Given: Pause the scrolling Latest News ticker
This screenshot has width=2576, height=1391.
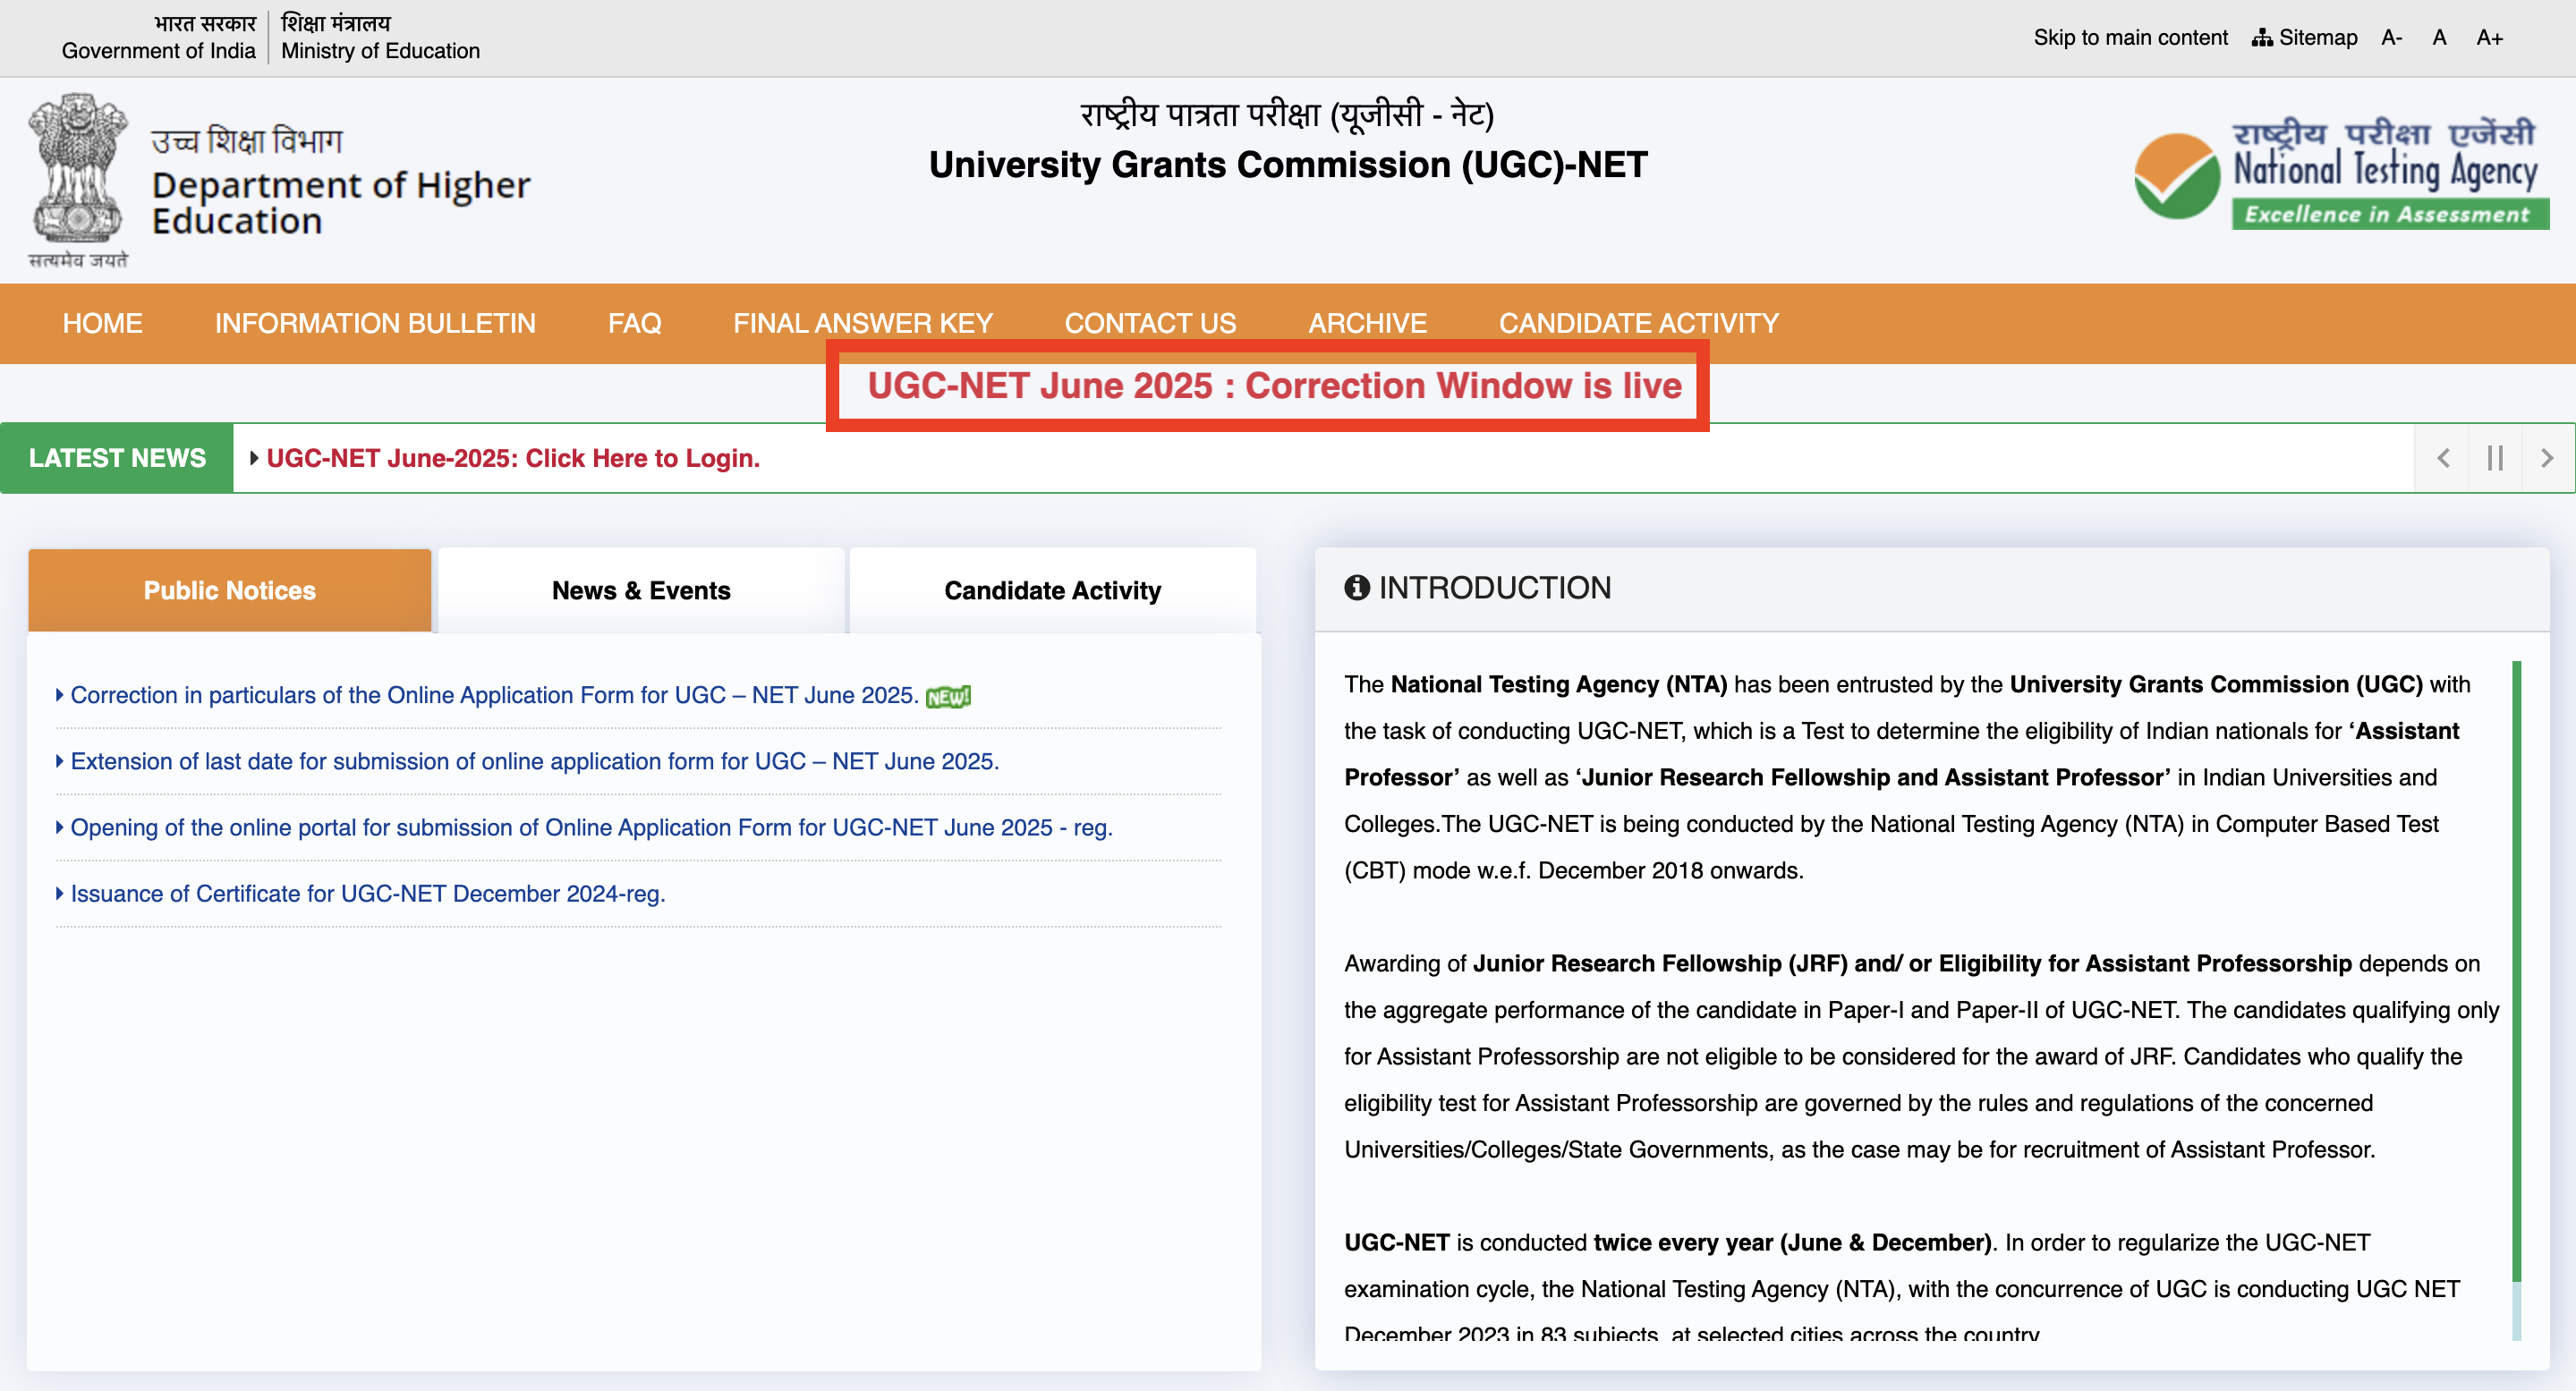Looking at the screenshot, I should [x=2494, y=457].
